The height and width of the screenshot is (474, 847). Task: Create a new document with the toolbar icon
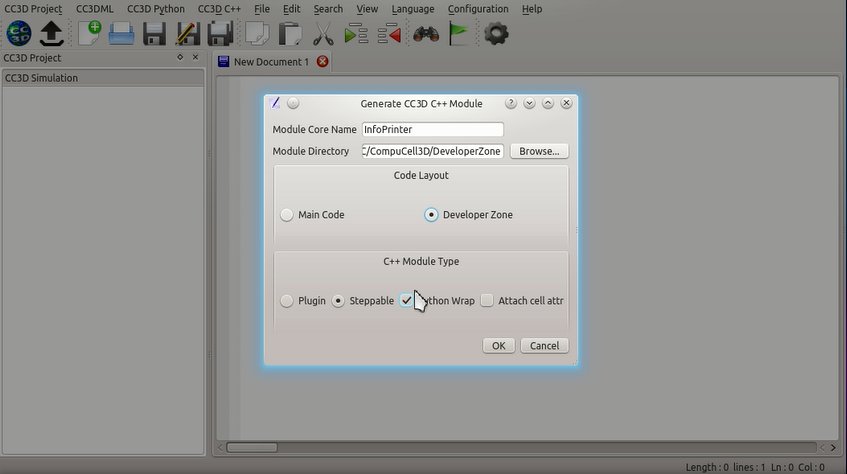pos(89,34)
